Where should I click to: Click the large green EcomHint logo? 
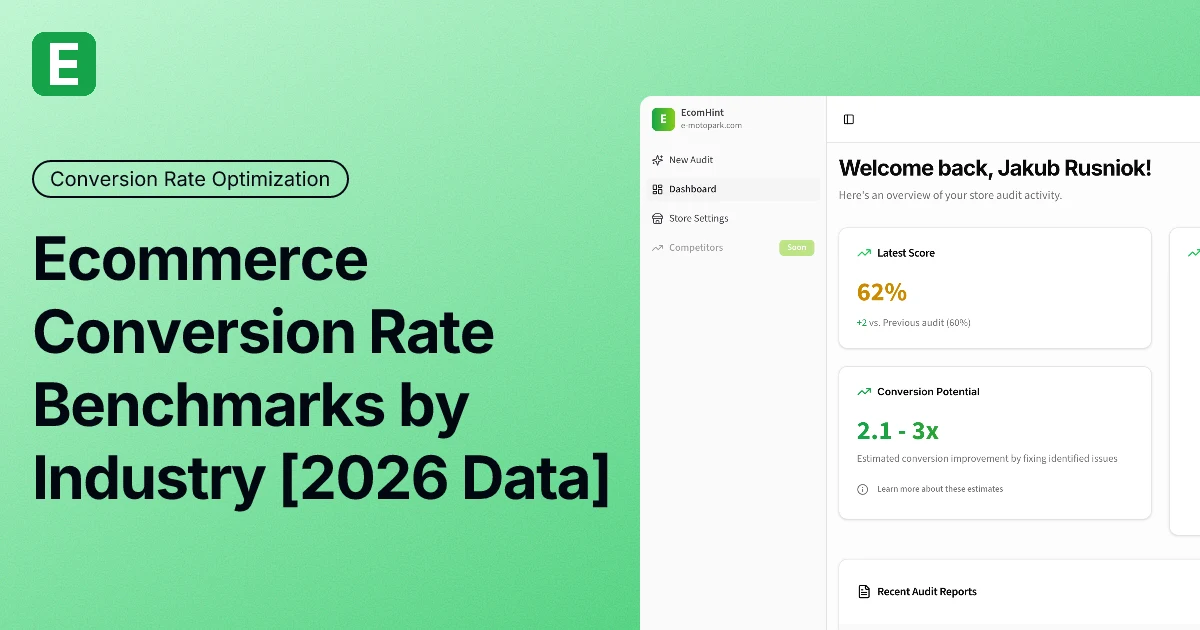[64, 64]
